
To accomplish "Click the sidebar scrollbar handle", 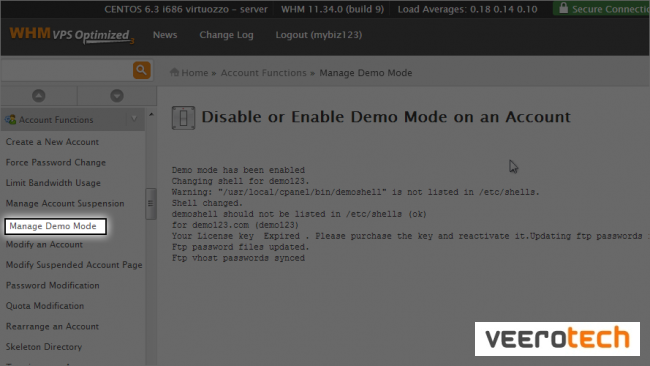I will [x=150, y=204].
